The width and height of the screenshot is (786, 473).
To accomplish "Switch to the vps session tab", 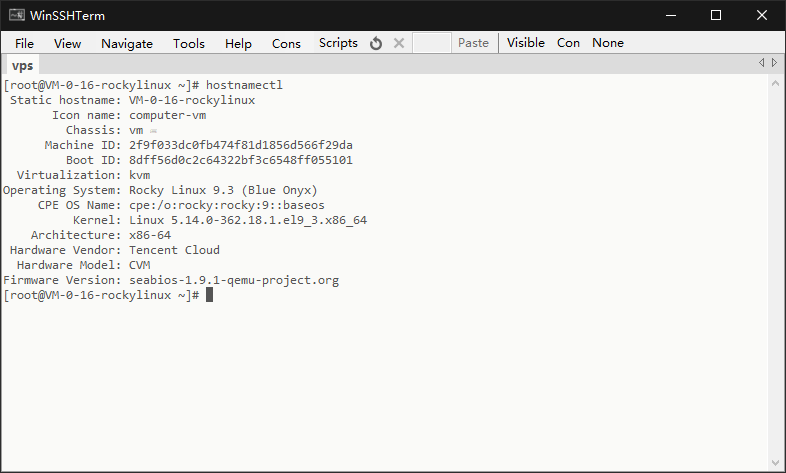I will click(23, 65).
